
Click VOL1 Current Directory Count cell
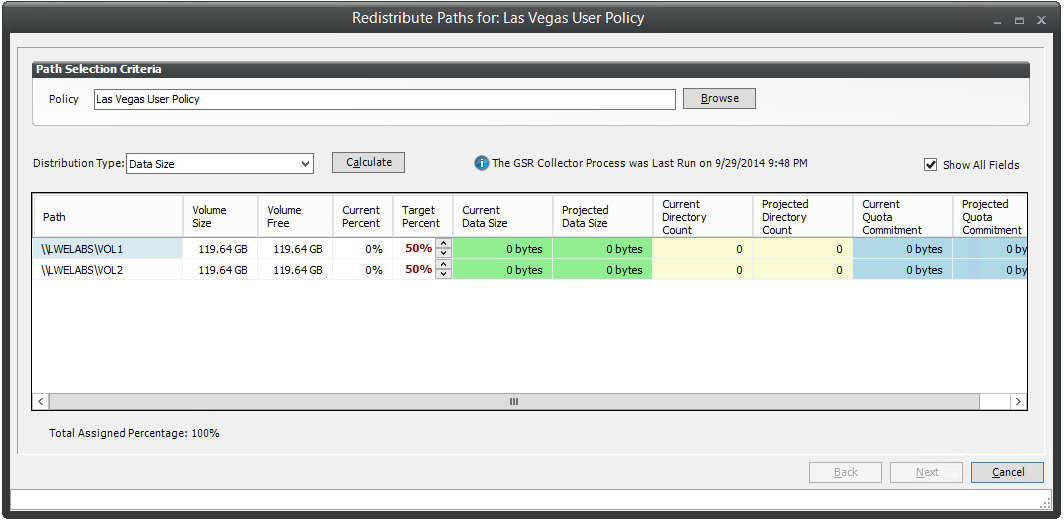click(702, 249)
